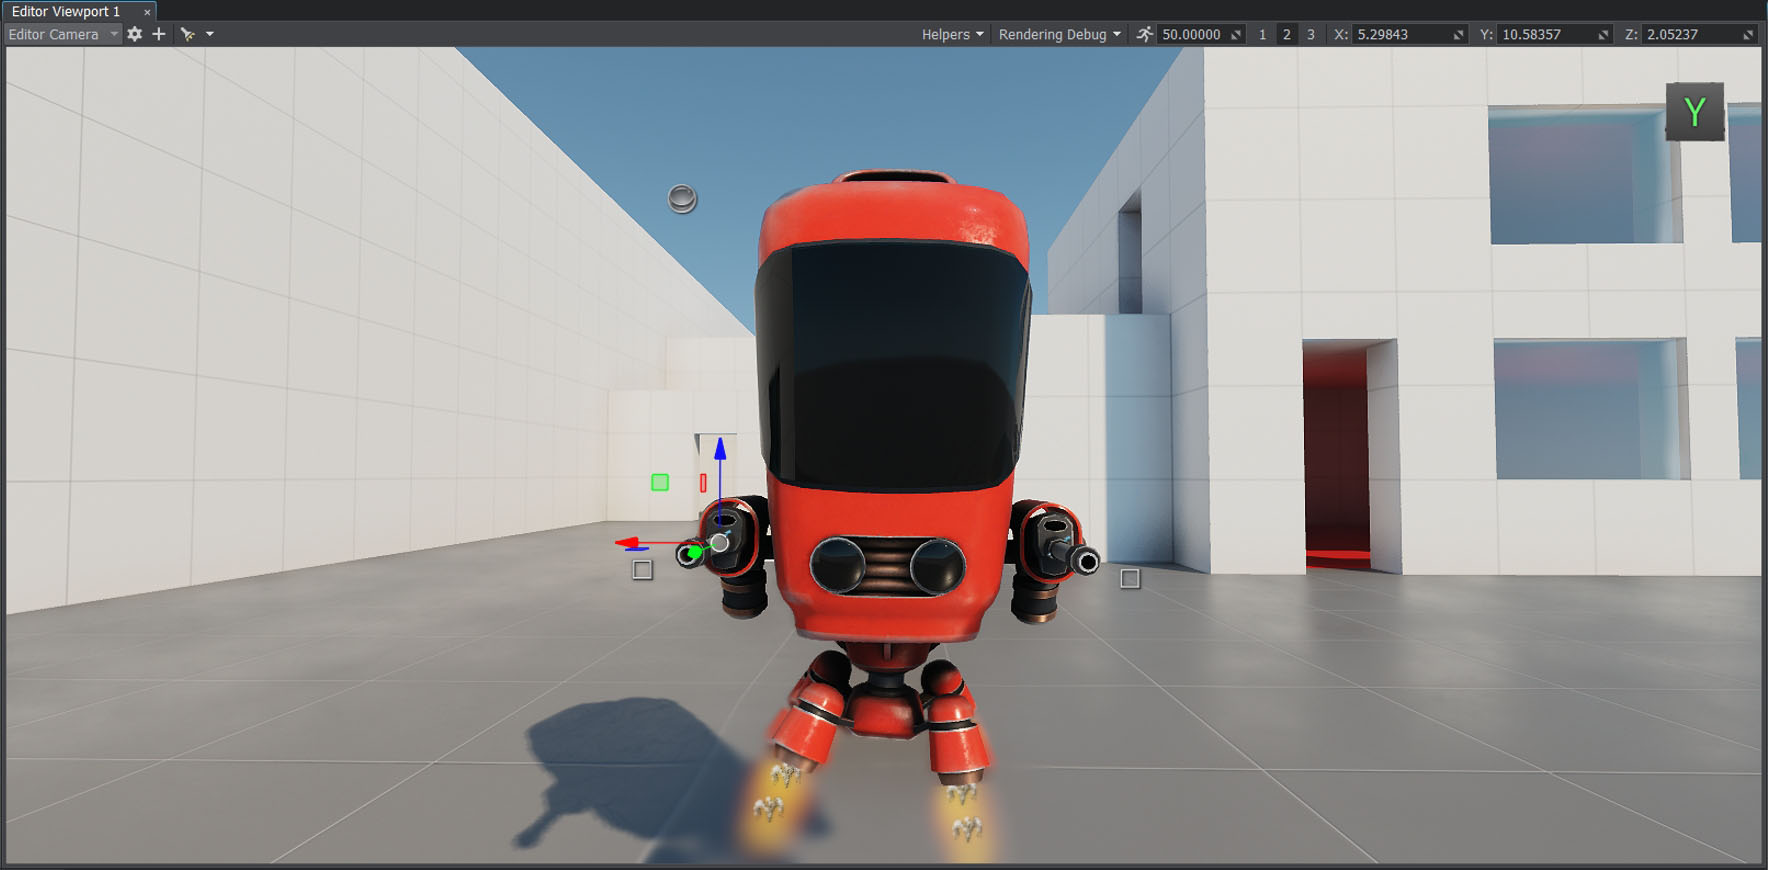Click the camera speed value field
The height and width of the screenshot is (870, 1768).
point(1192,34)
